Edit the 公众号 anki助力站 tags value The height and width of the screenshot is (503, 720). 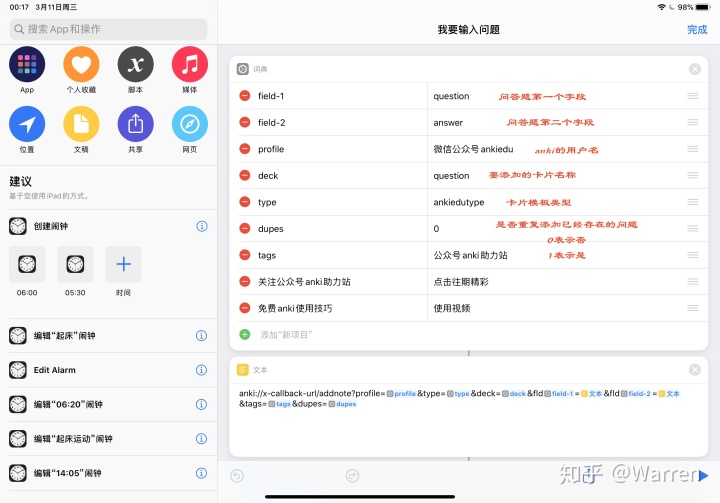[x=471, y=255]
